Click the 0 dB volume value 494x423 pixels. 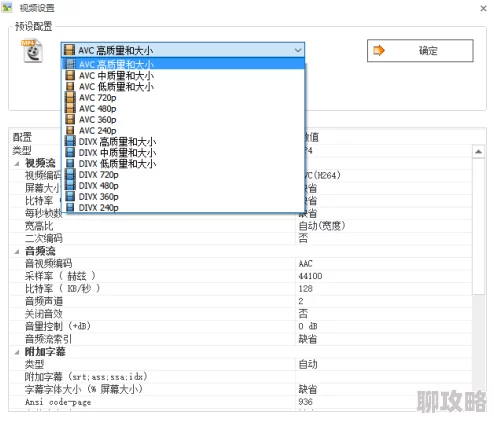[x=308, y=326]
